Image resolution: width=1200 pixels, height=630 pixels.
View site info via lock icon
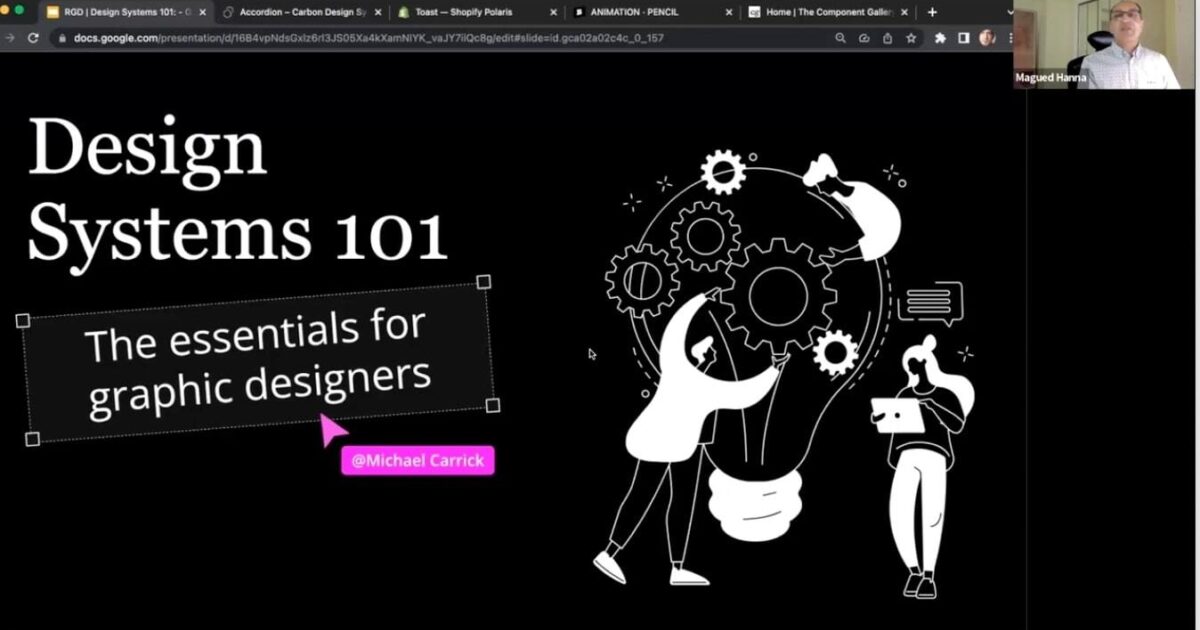click(x=62, y=38)
